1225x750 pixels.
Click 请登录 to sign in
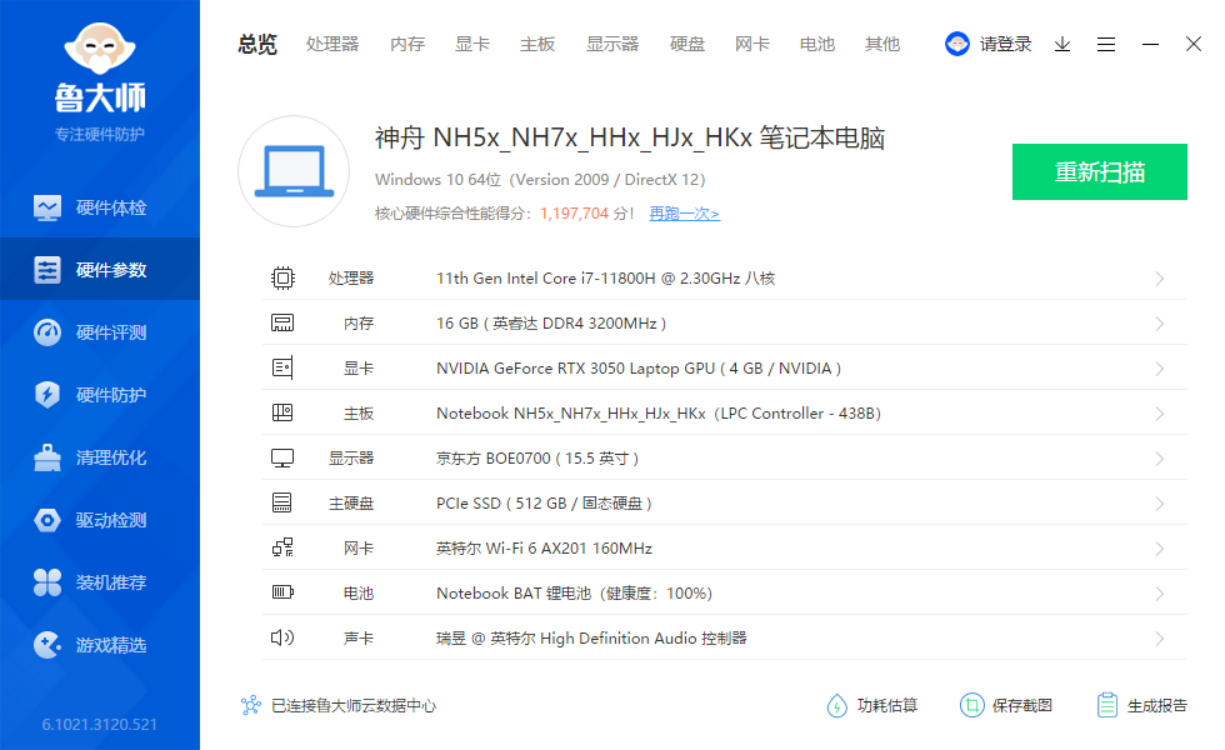(x=1005, y=44)
